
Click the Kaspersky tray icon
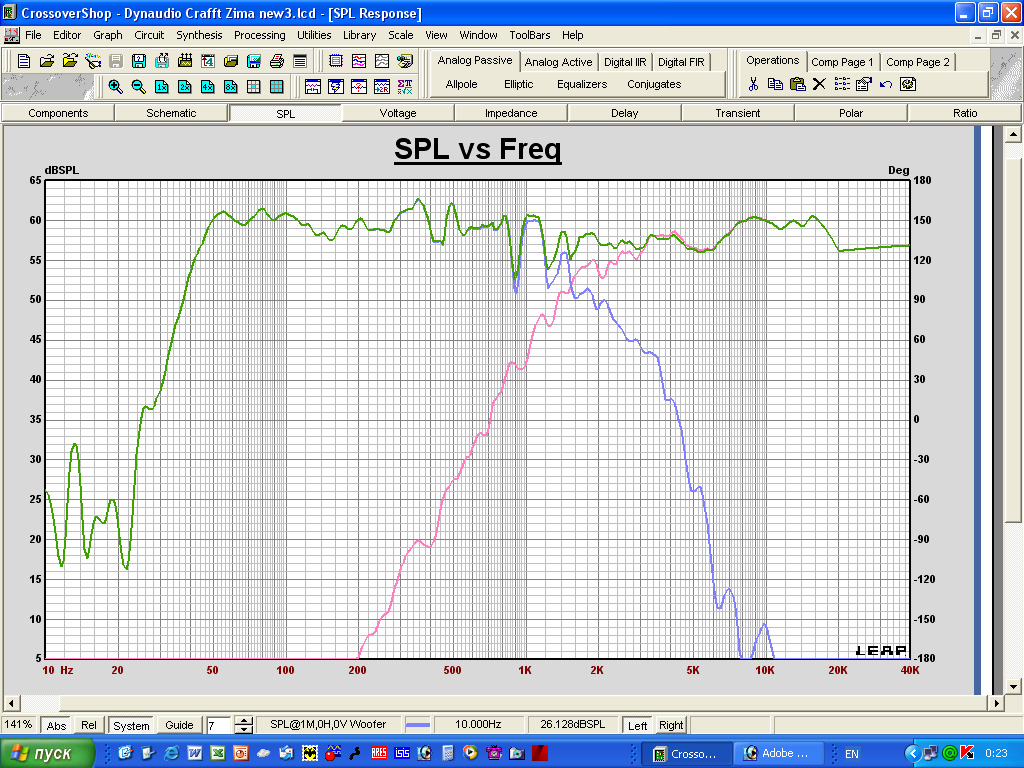pos(967,754)
